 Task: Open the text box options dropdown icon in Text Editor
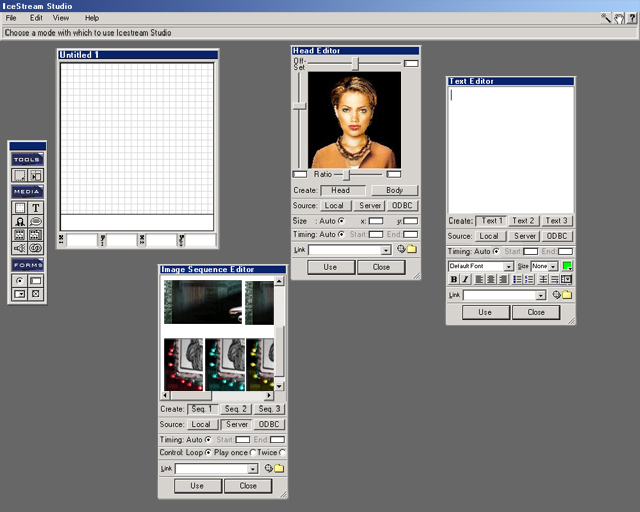(567, 280)
